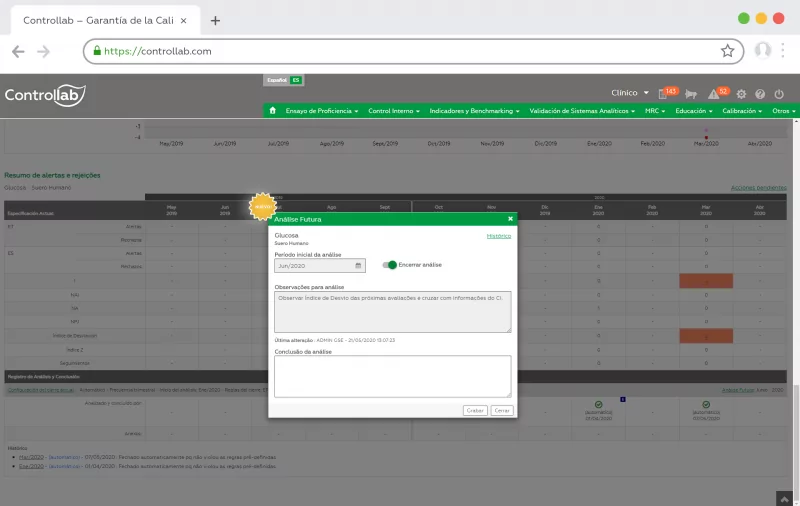Click the Gravar button
The width and height of the screenshot is (800, 506).
[475, 410]
